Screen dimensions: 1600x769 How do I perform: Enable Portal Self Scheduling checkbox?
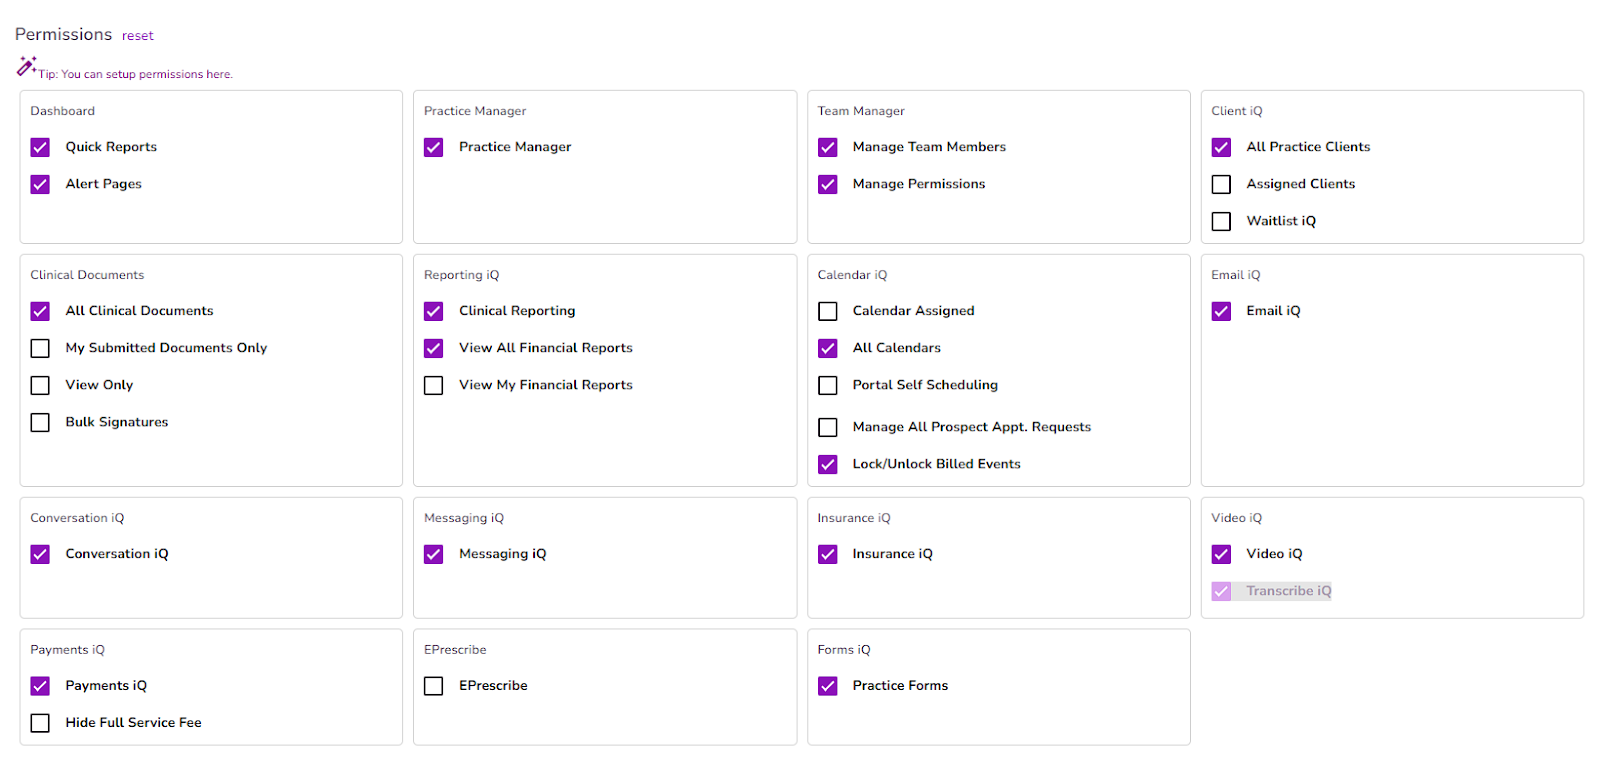pyautogui.click(x=827, y=385)
